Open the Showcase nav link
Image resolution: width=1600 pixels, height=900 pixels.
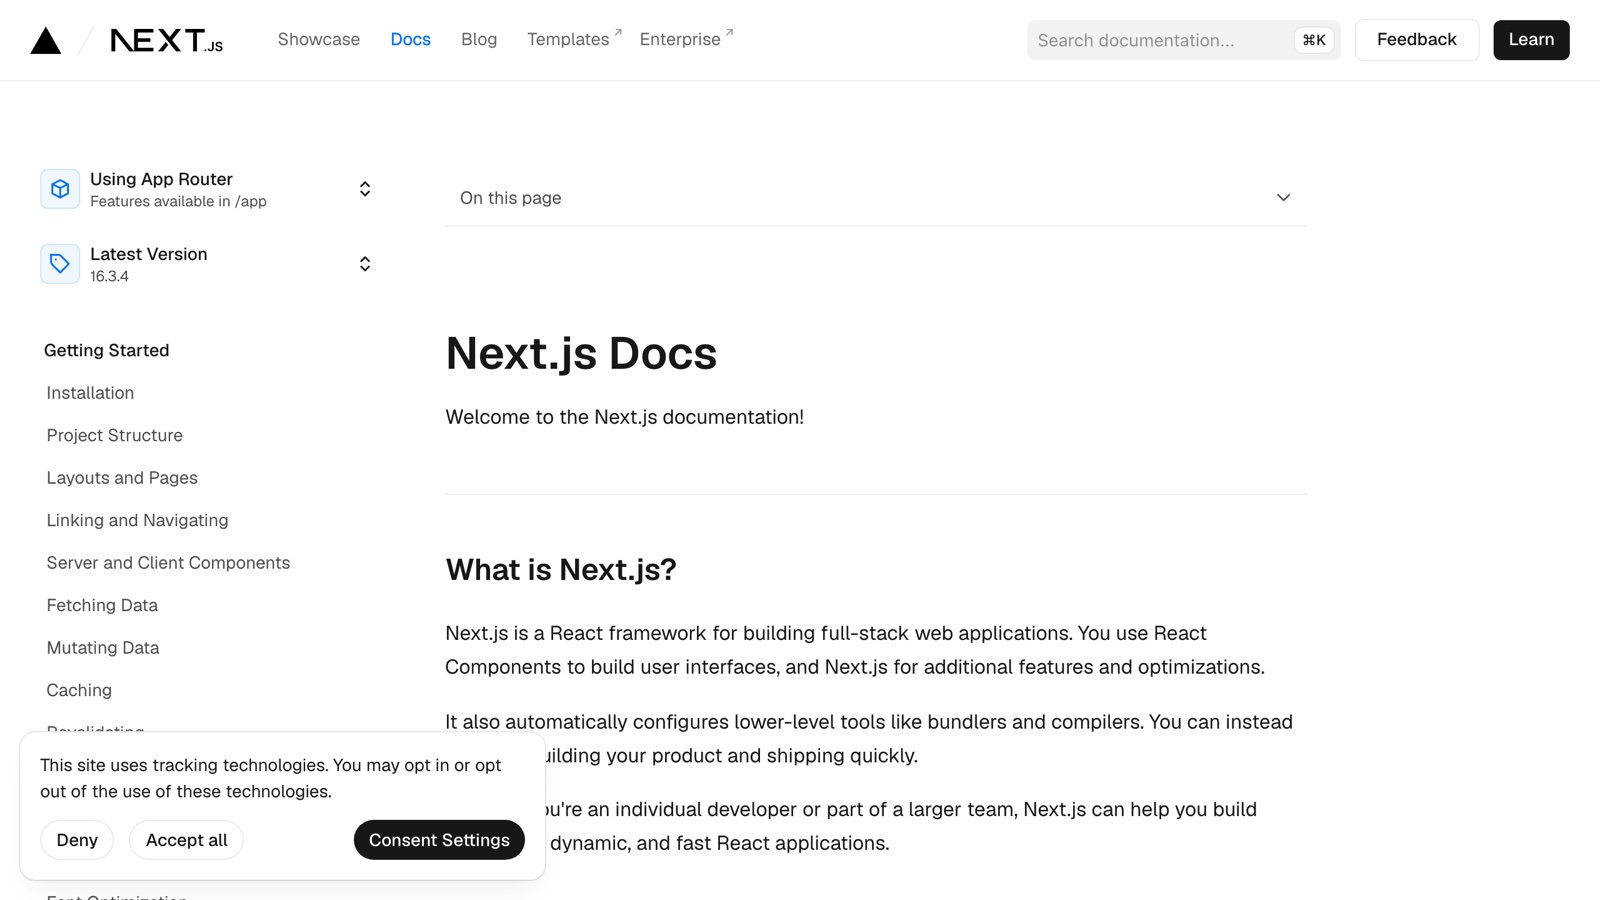(319, 39)
